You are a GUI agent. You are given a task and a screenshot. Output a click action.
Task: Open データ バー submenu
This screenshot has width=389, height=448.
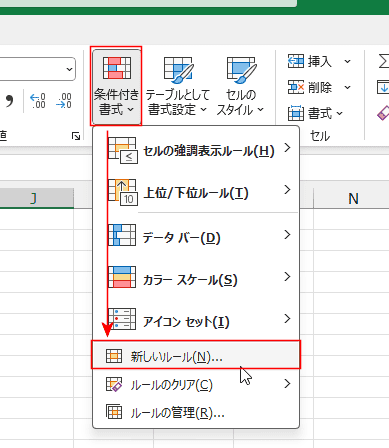point(196,237)
